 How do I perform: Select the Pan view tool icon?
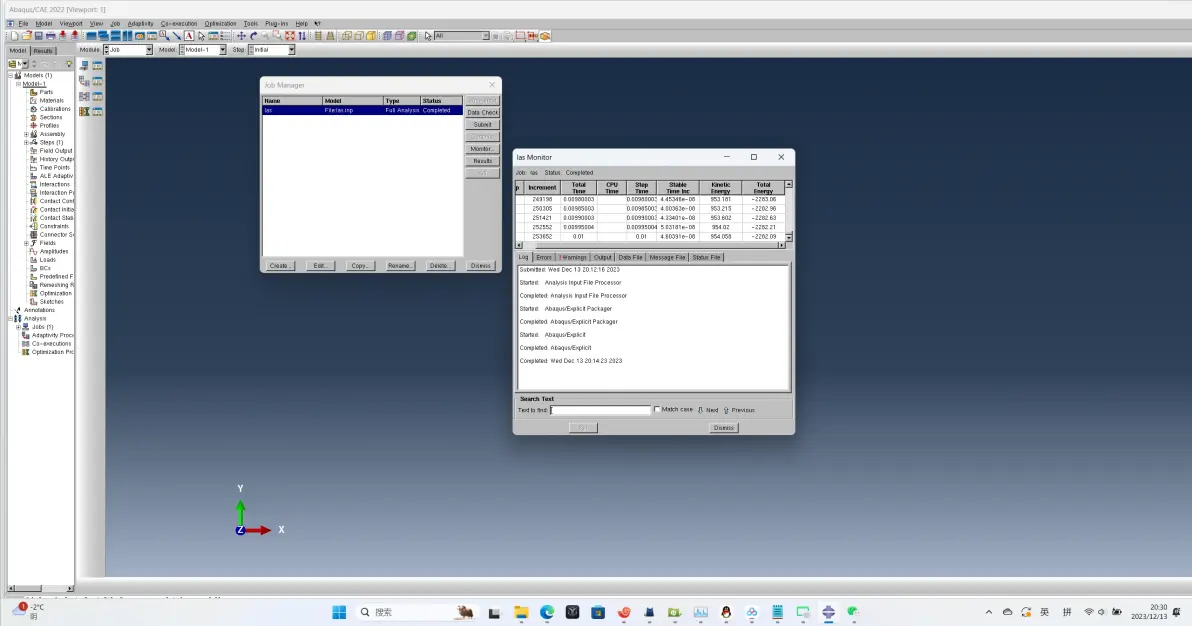pyautogui.click(x=241, y=36)
